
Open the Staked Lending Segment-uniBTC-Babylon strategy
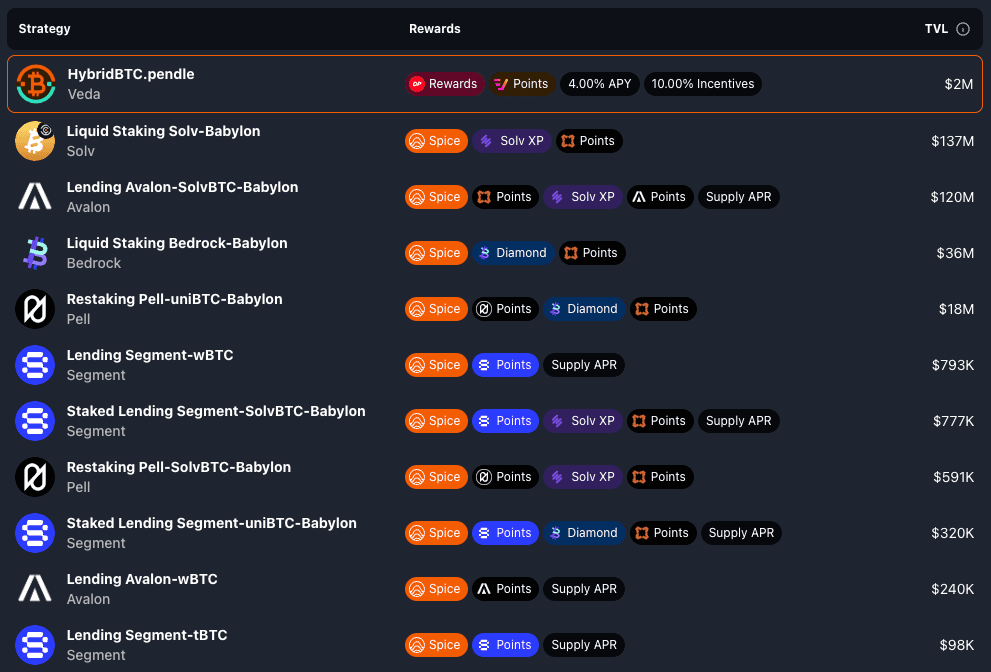[x=211, y=523]
